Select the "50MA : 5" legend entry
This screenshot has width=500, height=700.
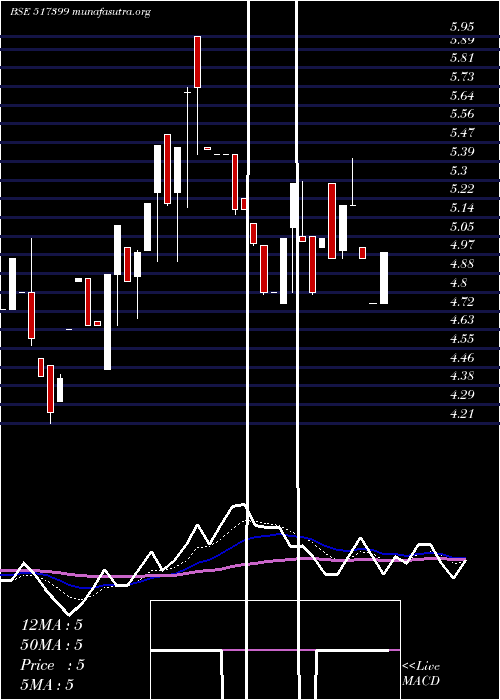pyautogui.click(x=52, y=645)
